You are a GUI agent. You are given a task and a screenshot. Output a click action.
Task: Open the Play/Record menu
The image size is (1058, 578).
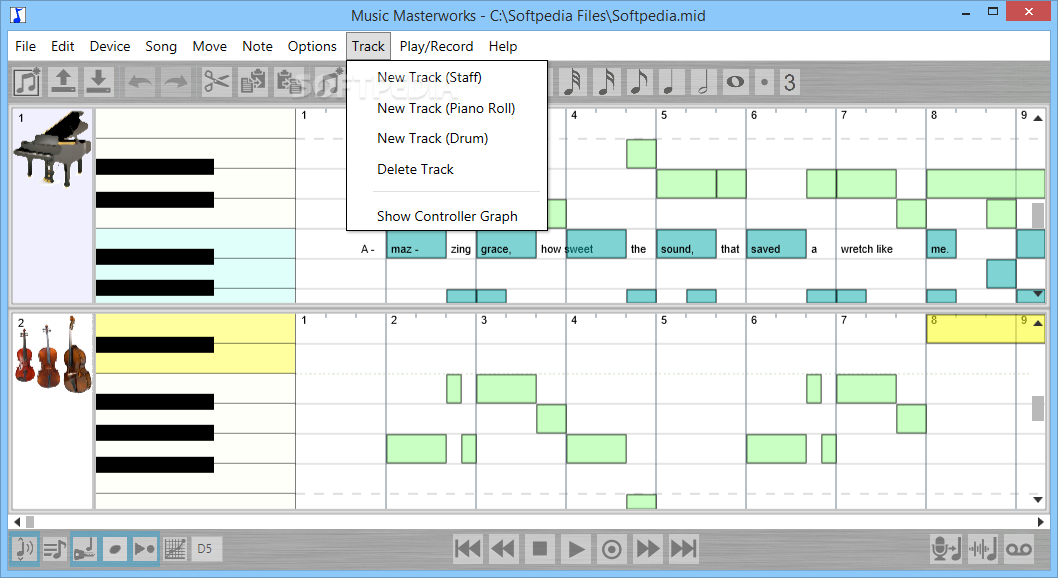pyautogui.click(x=437, y=46)
